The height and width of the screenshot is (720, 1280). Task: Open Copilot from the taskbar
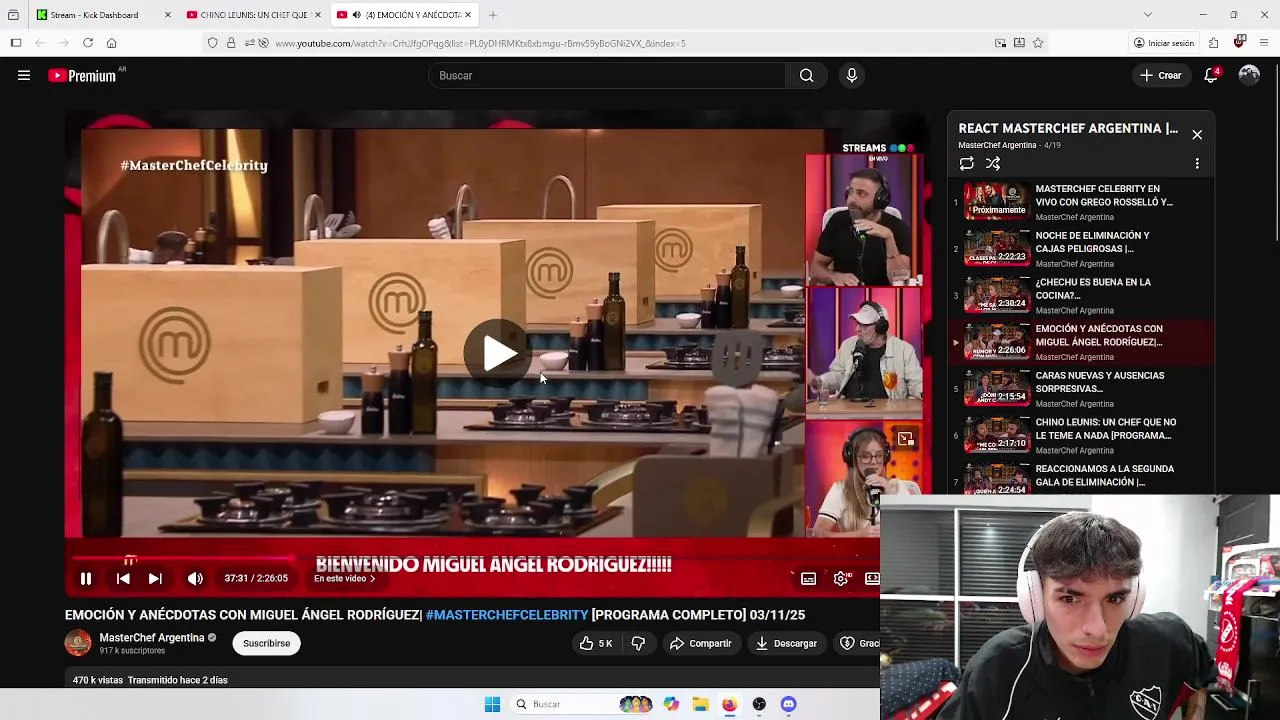coord(671,704)
